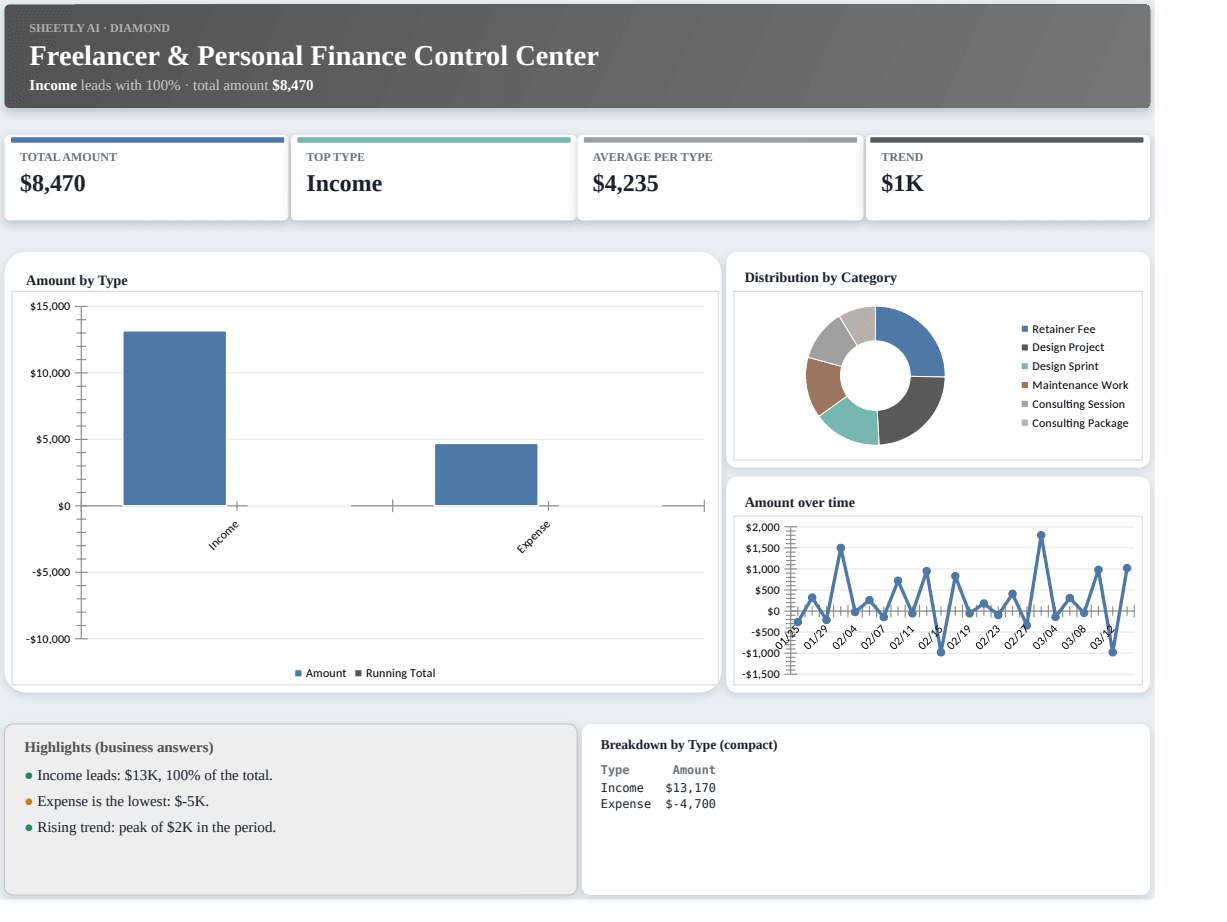This screenshot has height=922, width=1227.
Task: Select the Income bar in the chart
Action: pos(175,418)
